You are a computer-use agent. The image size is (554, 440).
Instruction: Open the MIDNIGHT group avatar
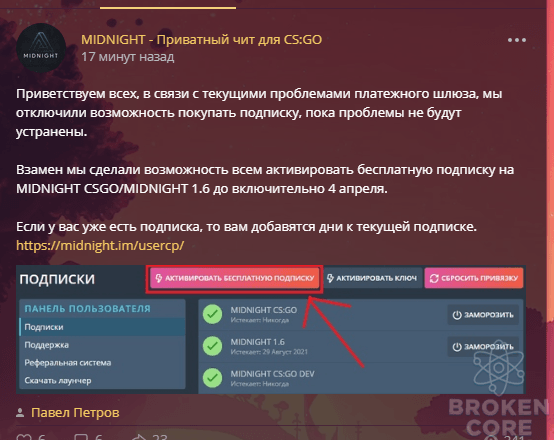[x=41, y=48]
